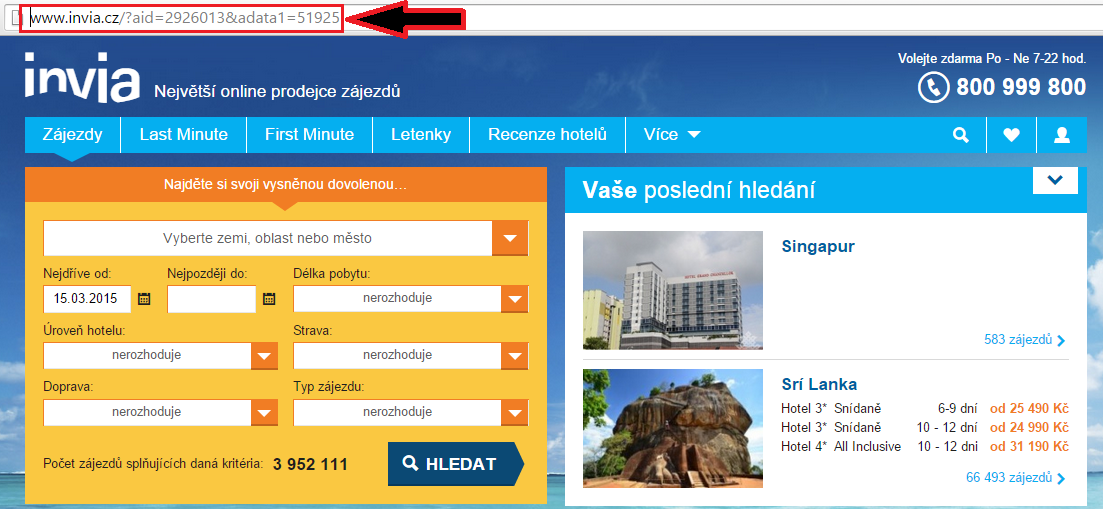This screenshot has width=1103, height=509.
Task: Open calendar for Nejdříve od date
Action: [144, 298]
